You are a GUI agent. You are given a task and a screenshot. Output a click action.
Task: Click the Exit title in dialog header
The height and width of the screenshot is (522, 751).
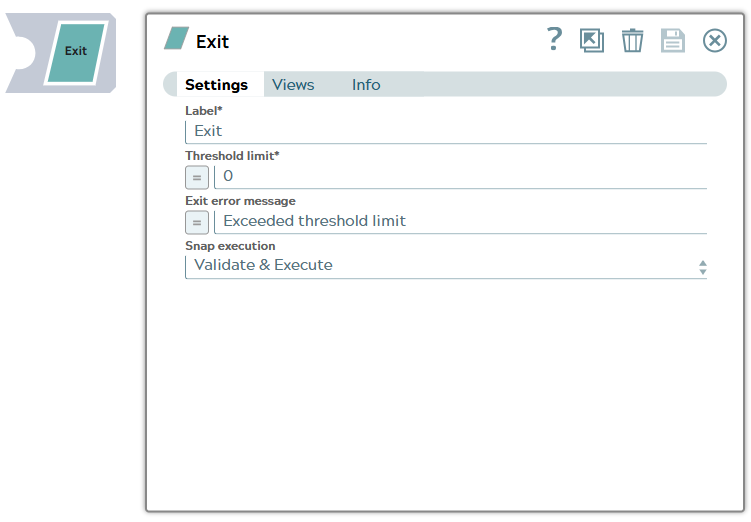(x=213, y=41)
